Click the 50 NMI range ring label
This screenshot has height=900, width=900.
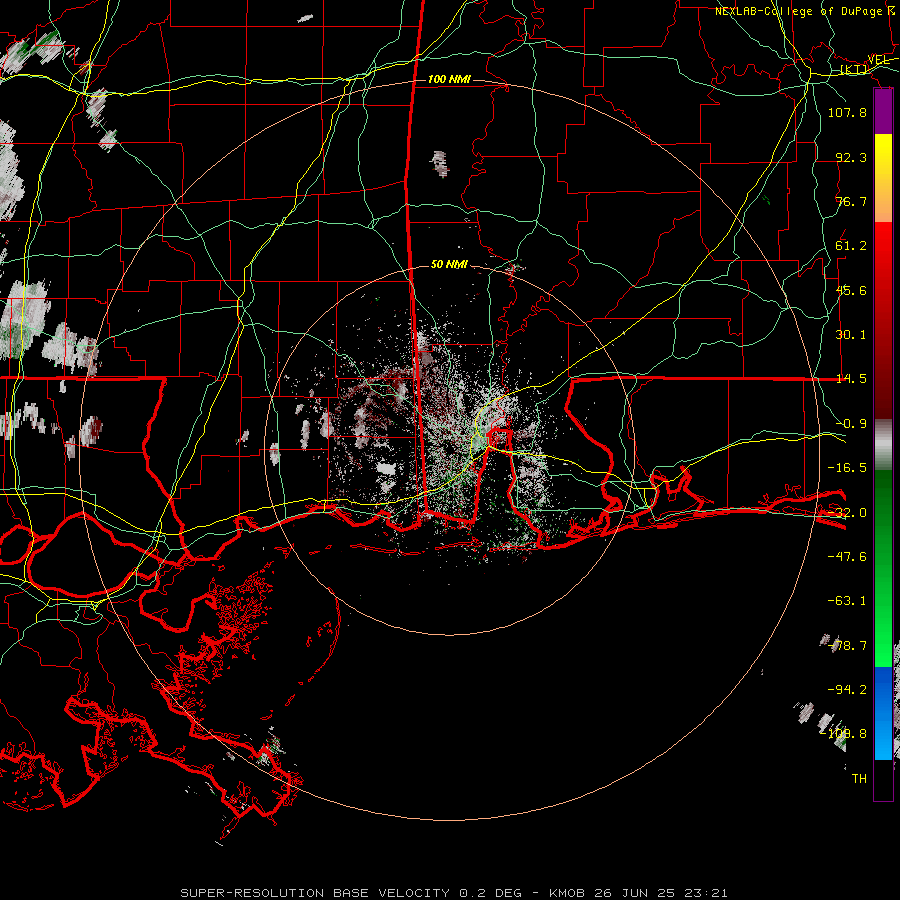click(x=449, y=265)
